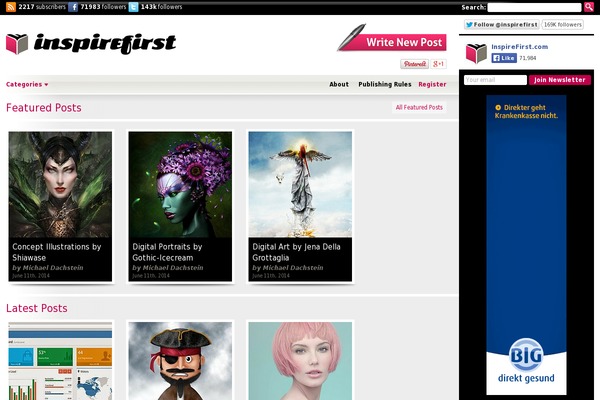
Task: Click title Concept Illustrations by Shiawase
Action: point(57,252)
